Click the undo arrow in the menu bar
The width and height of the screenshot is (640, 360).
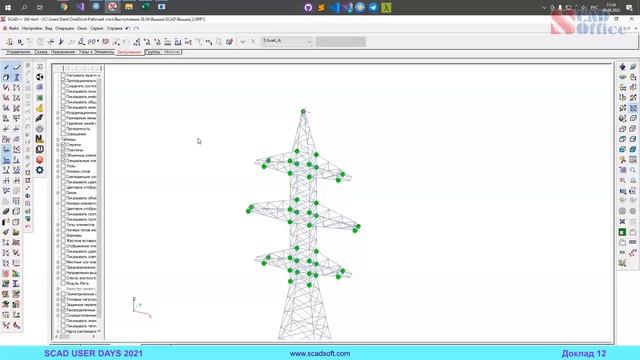coord(128,29)
